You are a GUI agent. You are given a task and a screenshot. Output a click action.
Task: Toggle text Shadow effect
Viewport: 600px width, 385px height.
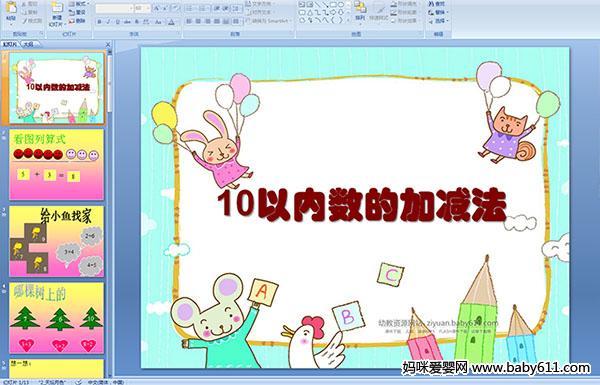[137, 22]
